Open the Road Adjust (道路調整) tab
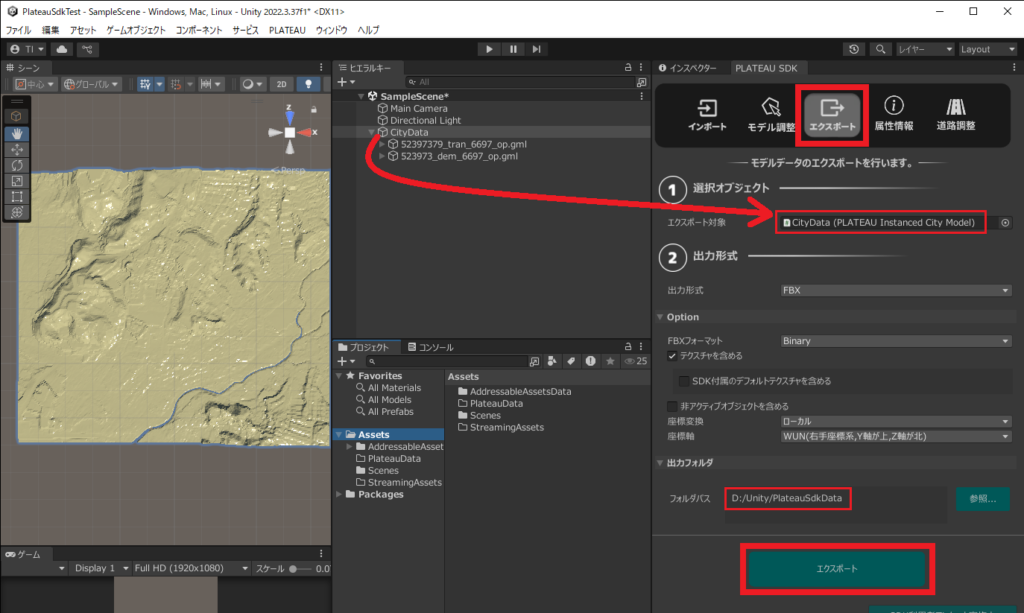Image resolution: width=1024 pixels, height=613 pixels. tap(955, 114)
